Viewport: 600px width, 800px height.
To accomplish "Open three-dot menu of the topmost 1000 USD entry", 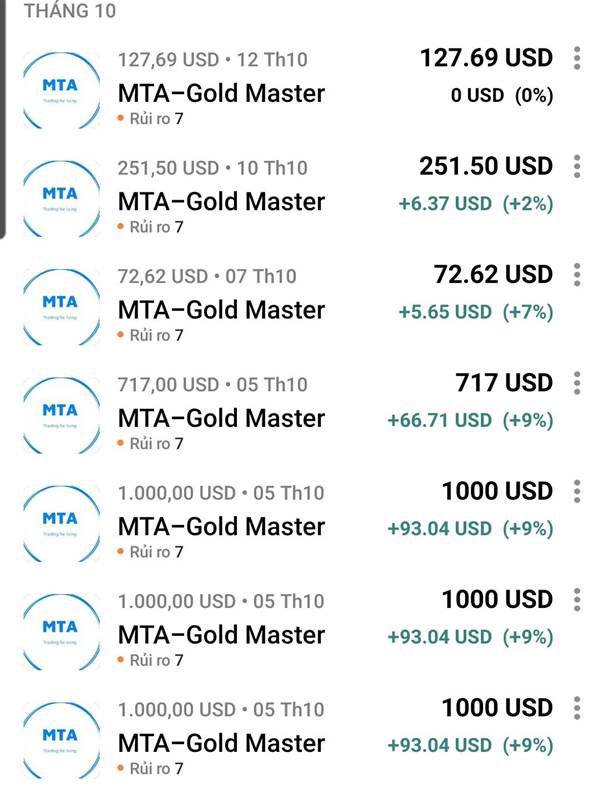I will (x=577, y=491).
